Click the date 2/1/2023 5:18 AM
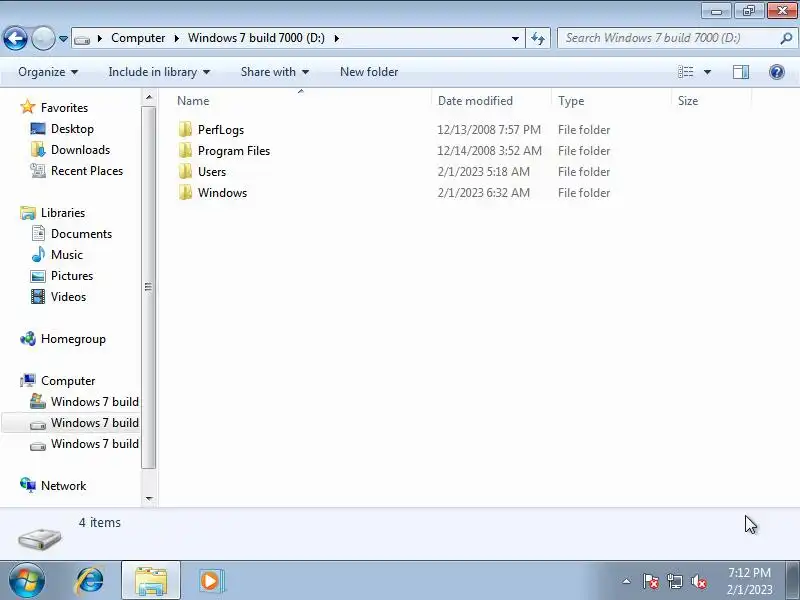Image resolution: width=800 pixels, height=600 pixels. [484, 172]
